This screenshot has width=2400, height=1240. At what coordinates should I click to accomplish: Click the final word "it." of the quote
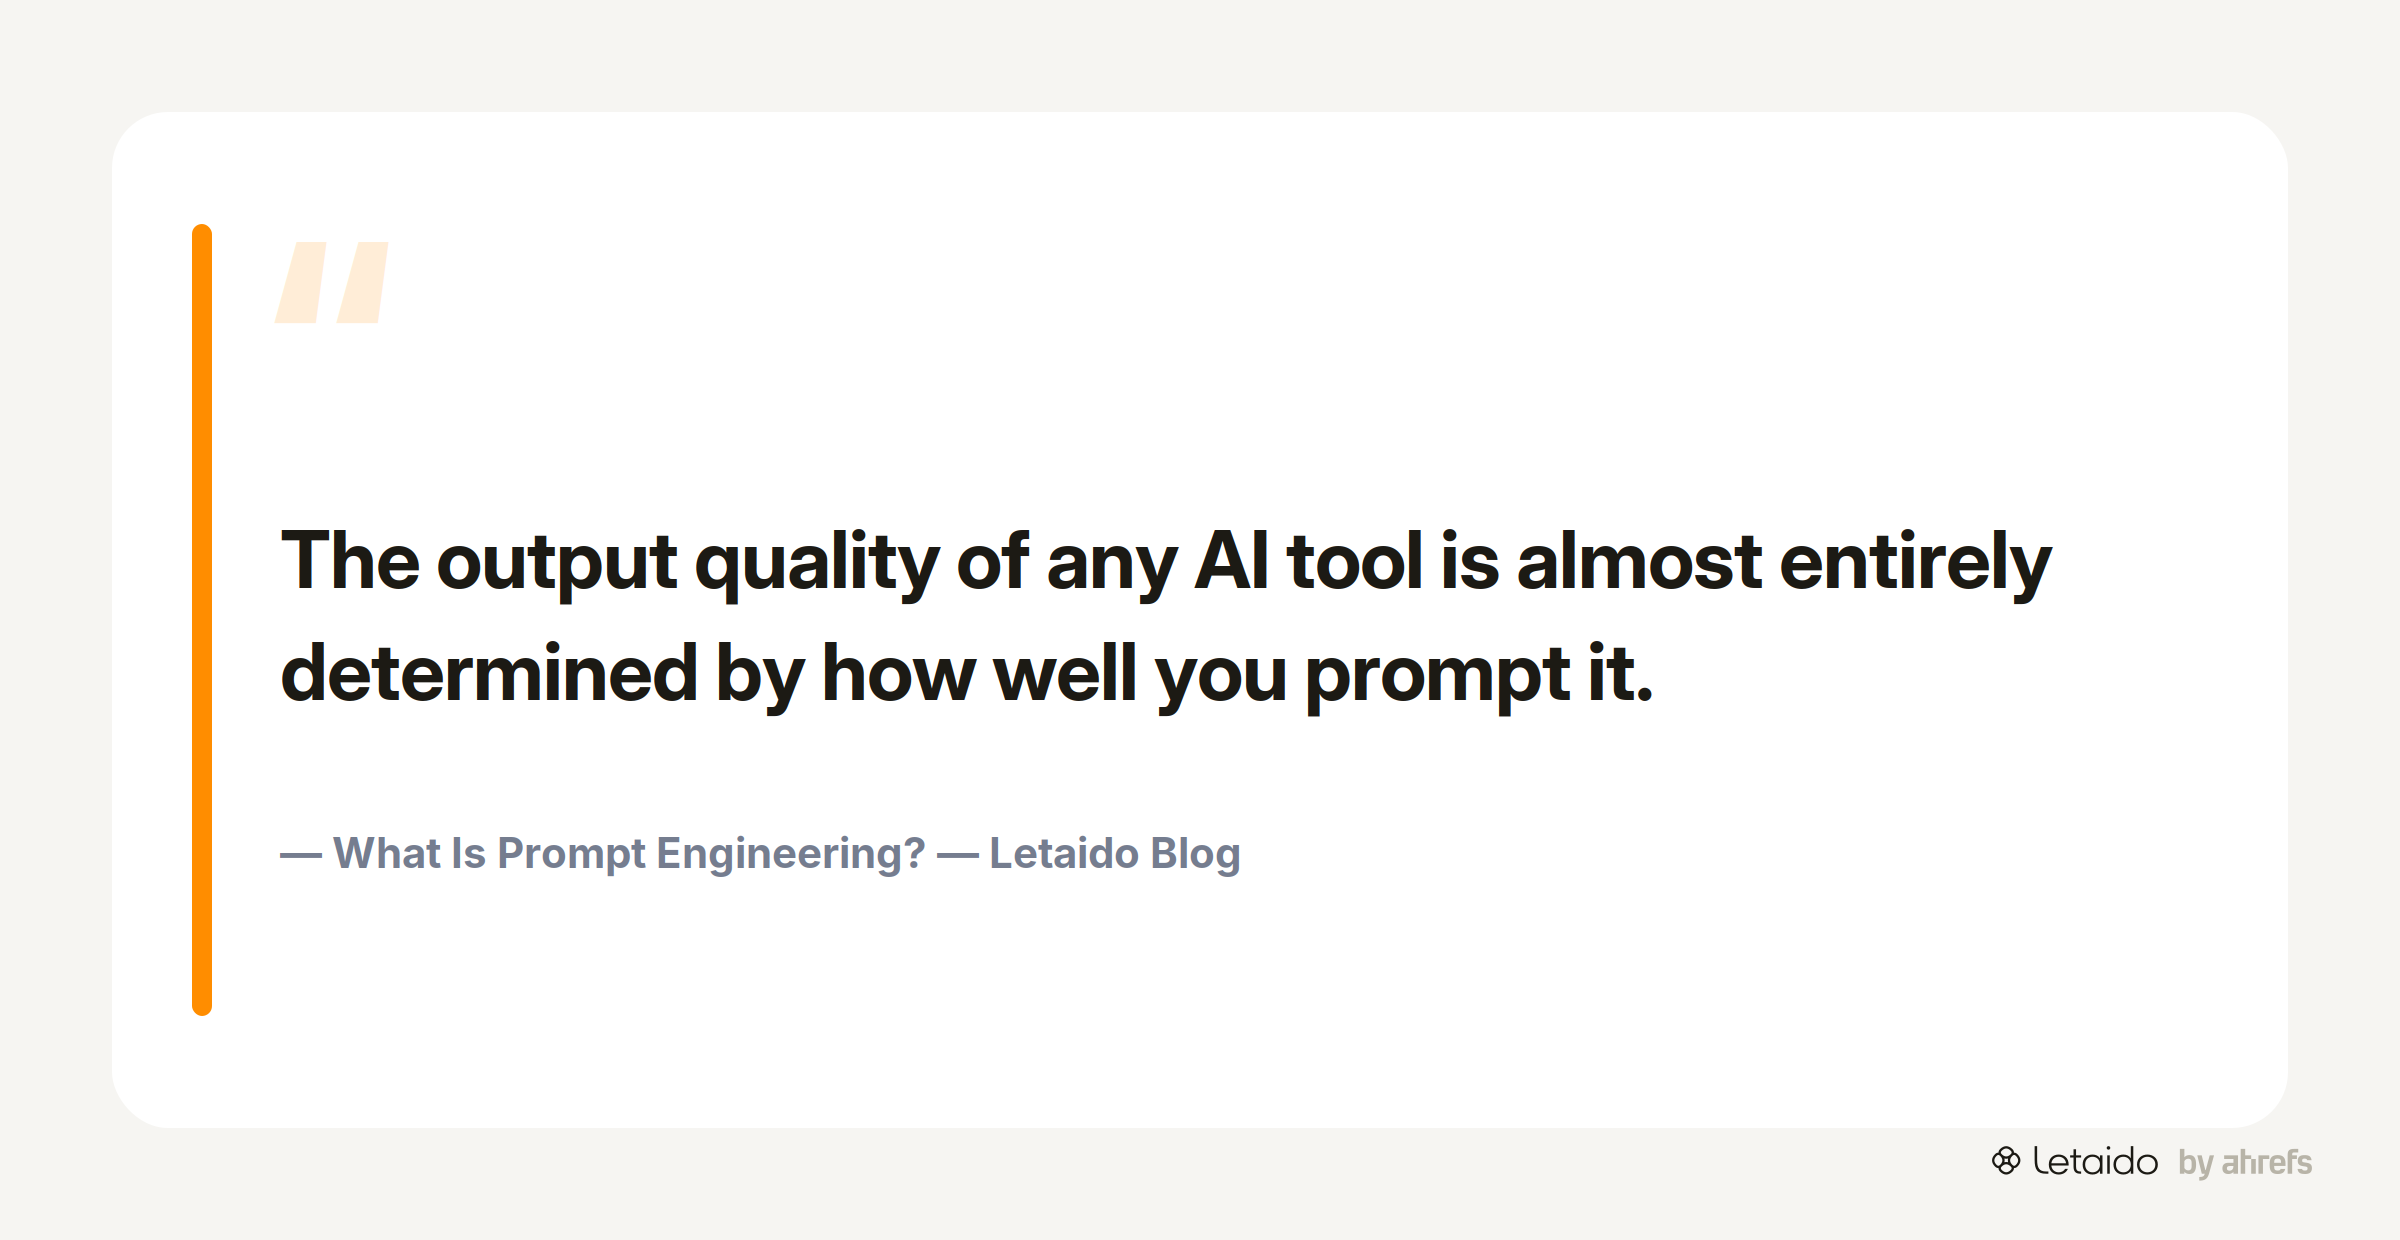1621,674
